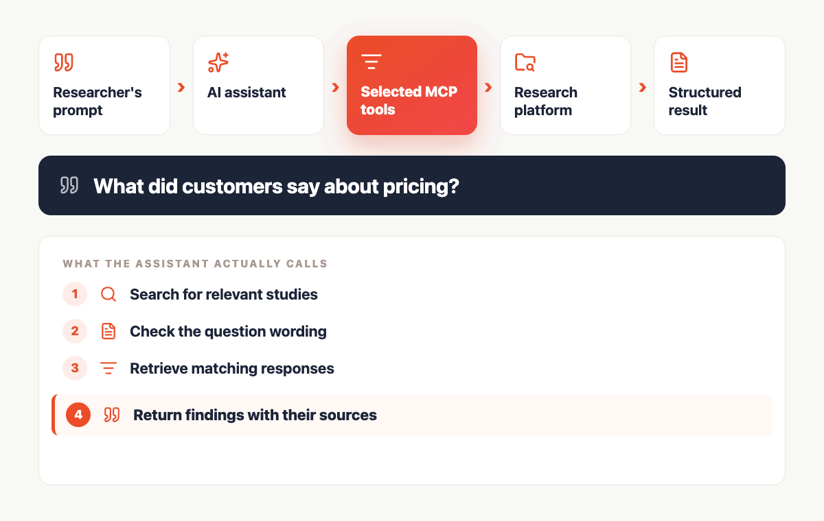
Task: Select the Selected MCP tools step card
Action: 412,85
